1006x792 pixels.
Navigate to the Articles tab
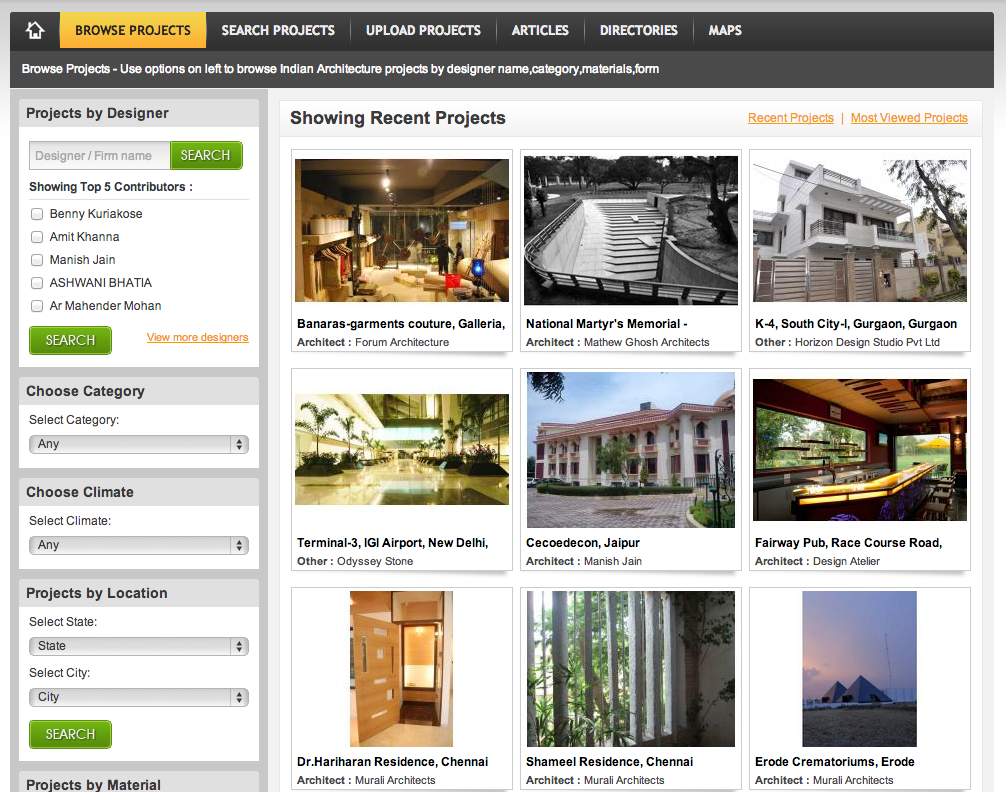[x=540, y=30]
